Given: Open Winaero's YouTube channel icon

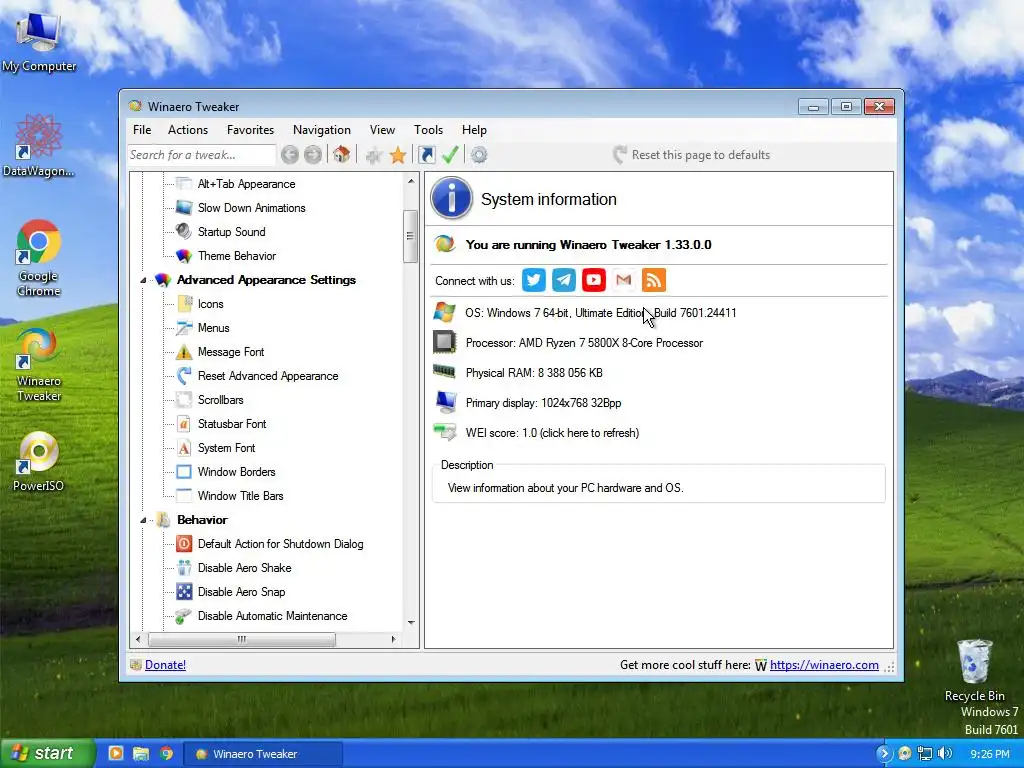Looking at the screenshot, I should click(594, 280).
